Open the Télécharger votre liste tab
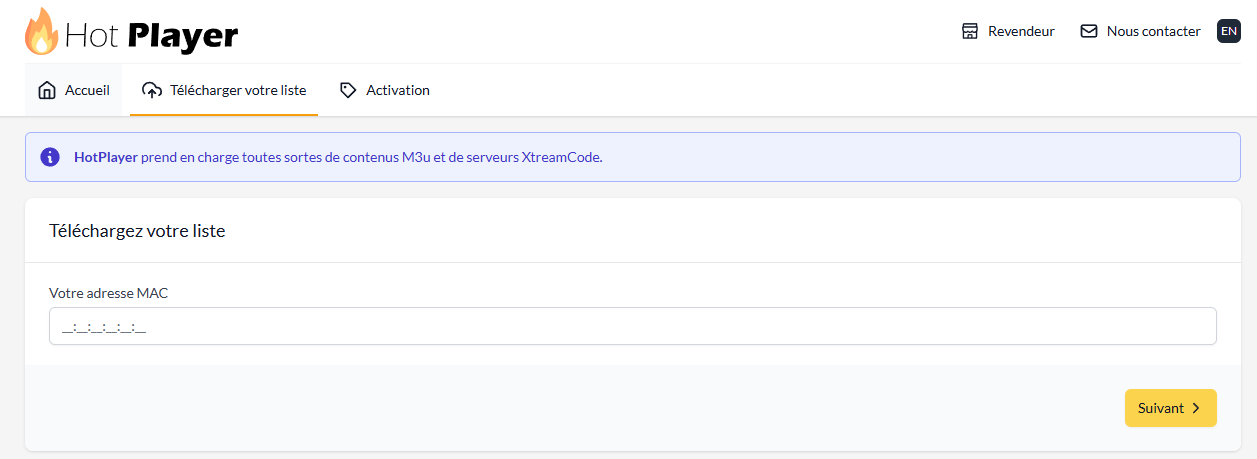This screenshot has width=1257, height=459. 224,90
